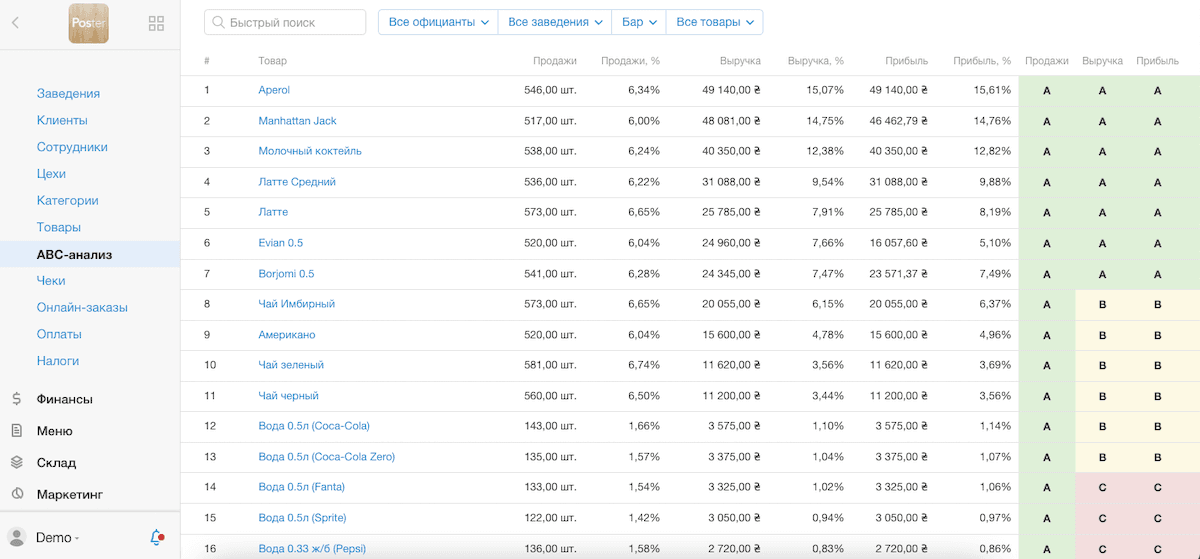
Task: Sort by the Выручка column header
Action: (x=740, y=61)
